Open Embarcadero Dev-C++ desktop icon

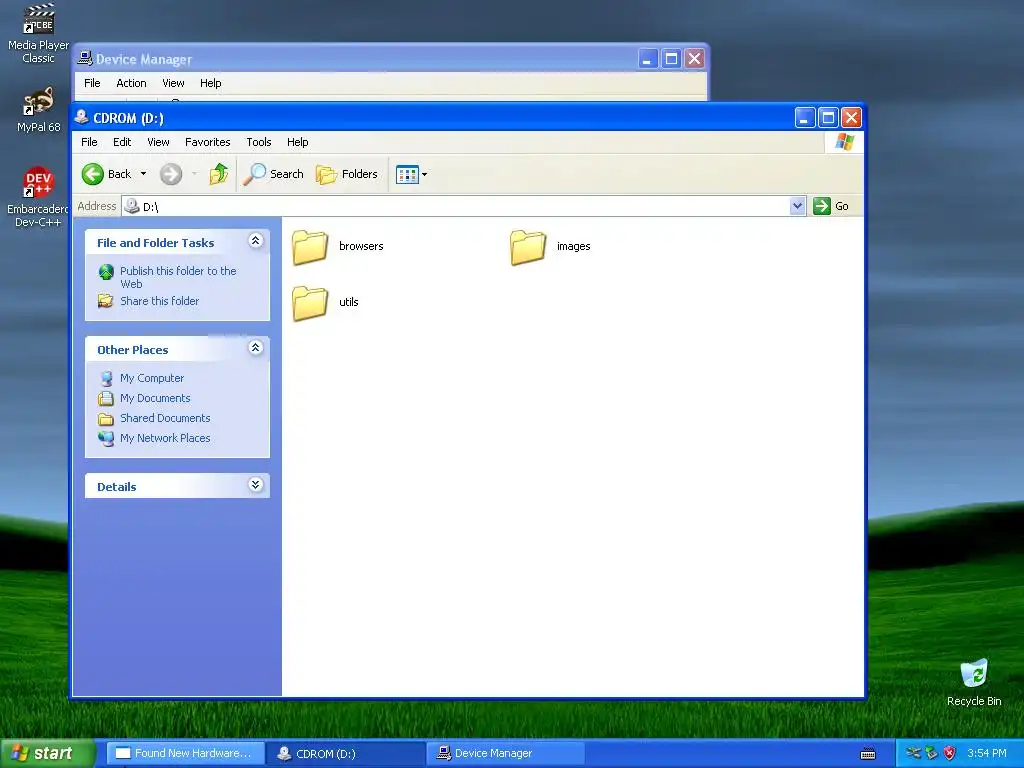(38, 197)
